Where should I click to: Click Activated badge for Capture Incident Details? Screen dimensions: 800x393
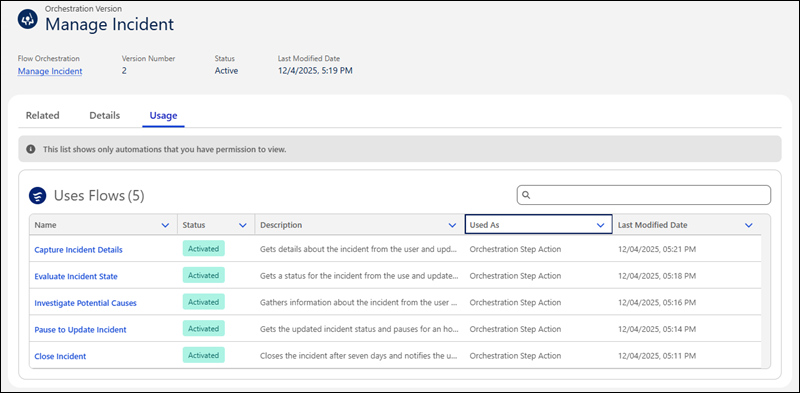tap(204, 249)
